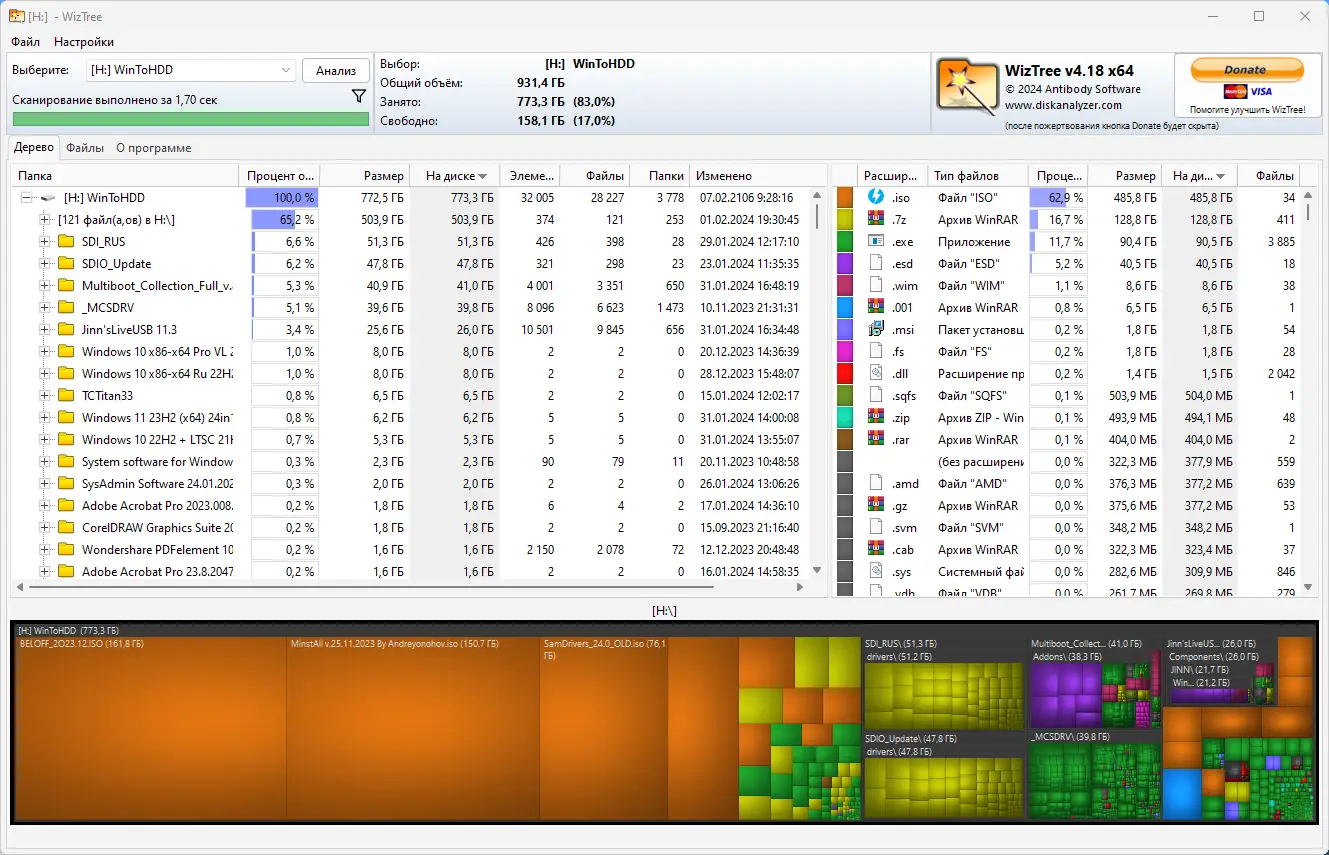1329x855 pixels.
Task: Click the Multiboot_Collection_Full folder icon
Action: pyautogui.click(x=66, y=286)
